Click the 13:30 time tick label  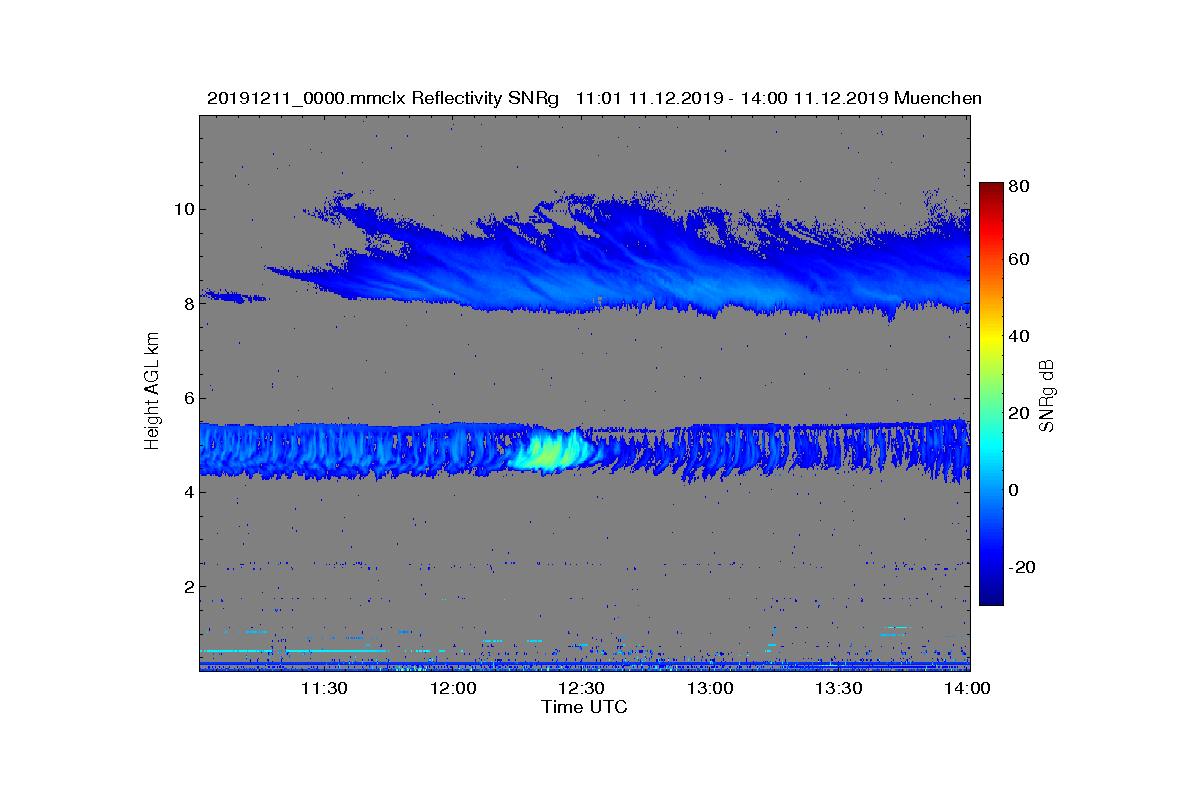[838, 688]
